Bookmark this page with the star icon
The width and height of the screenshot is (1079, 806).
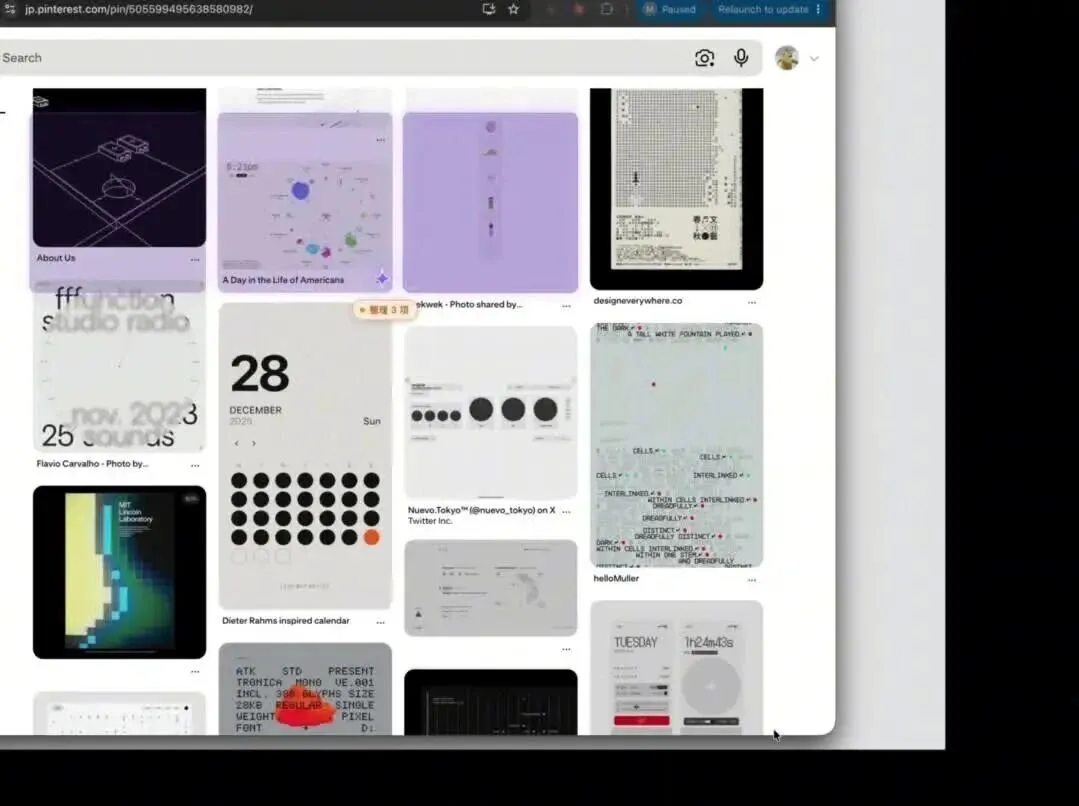(513, 9)
